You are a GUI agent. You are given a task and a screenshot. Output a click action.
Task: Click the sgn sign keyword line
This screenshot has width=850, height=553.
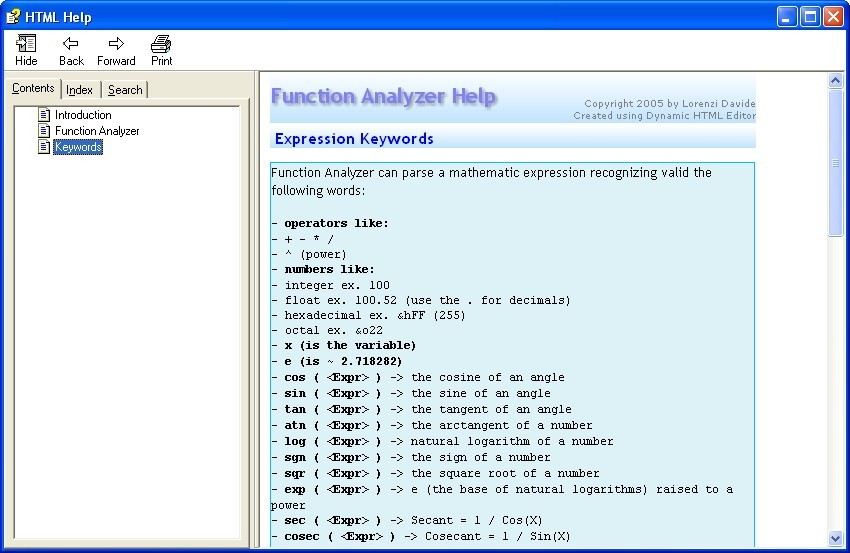pos(411,458)
